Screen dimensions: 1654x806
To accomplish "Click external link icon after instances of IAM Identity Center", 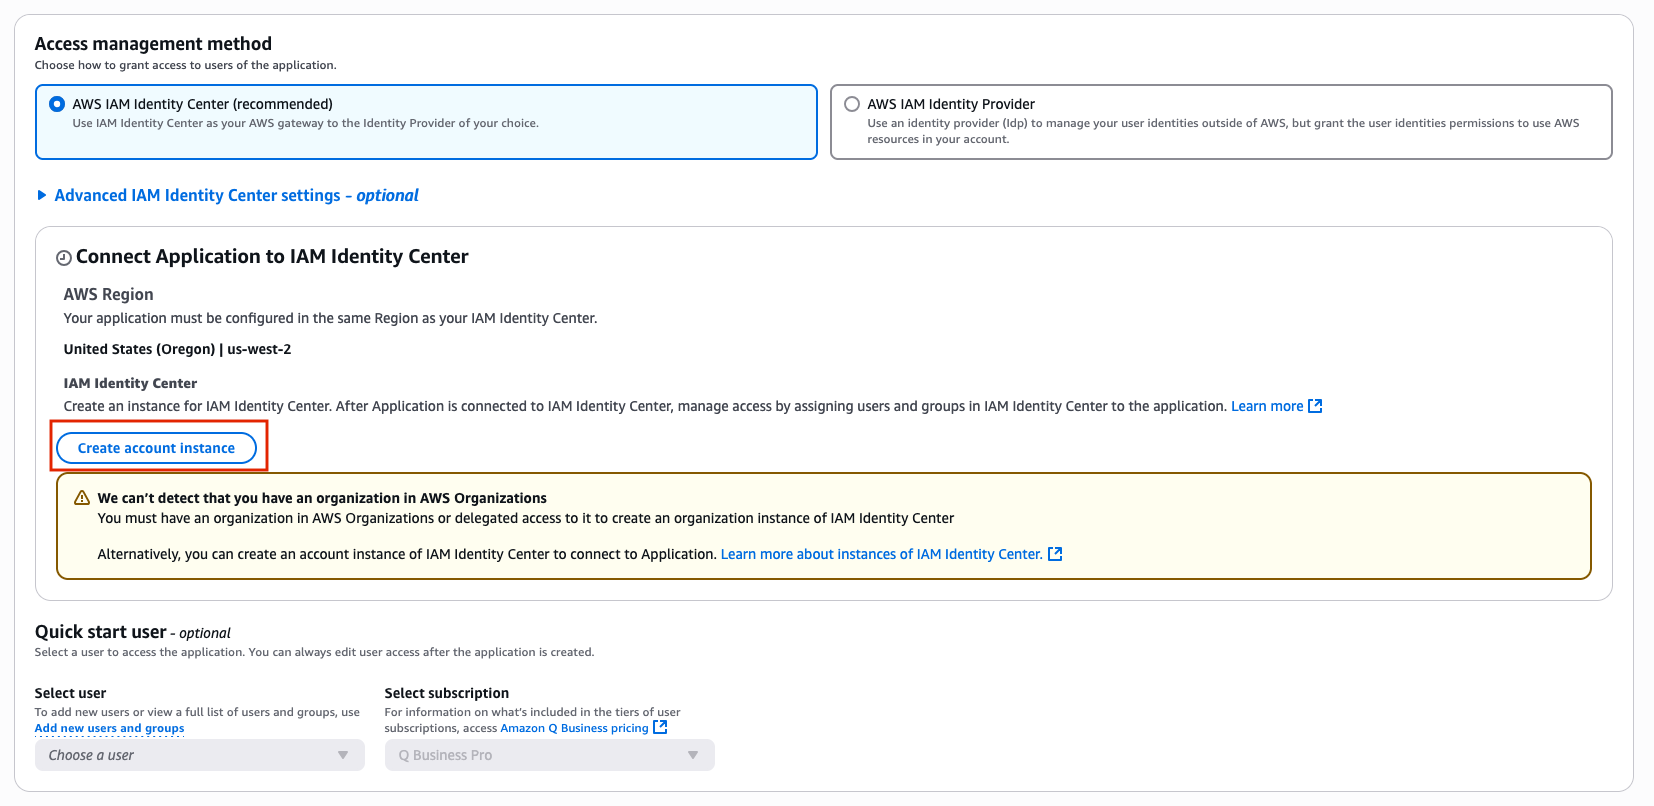I will 1055,554.
